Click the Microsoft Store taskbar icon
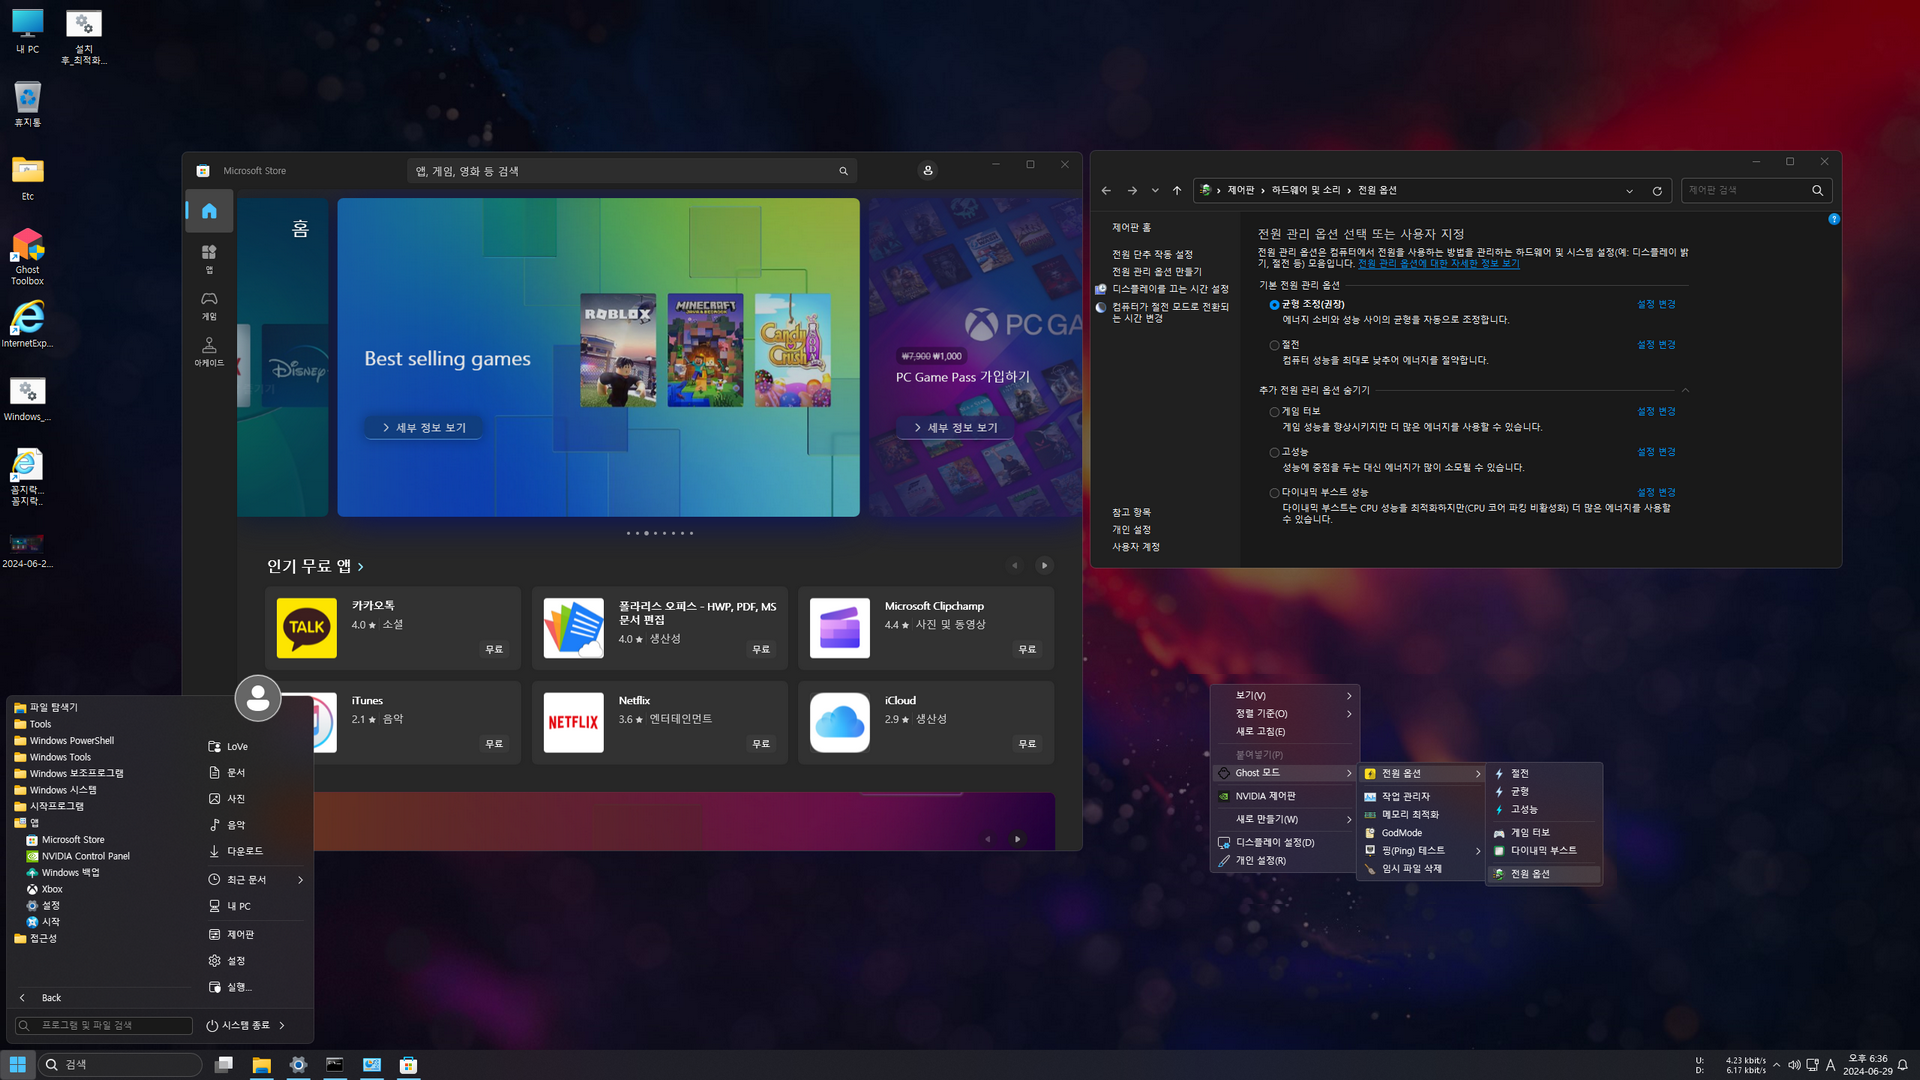The width and height of the screenshot is (1920, 1080). coord(408,1065)
